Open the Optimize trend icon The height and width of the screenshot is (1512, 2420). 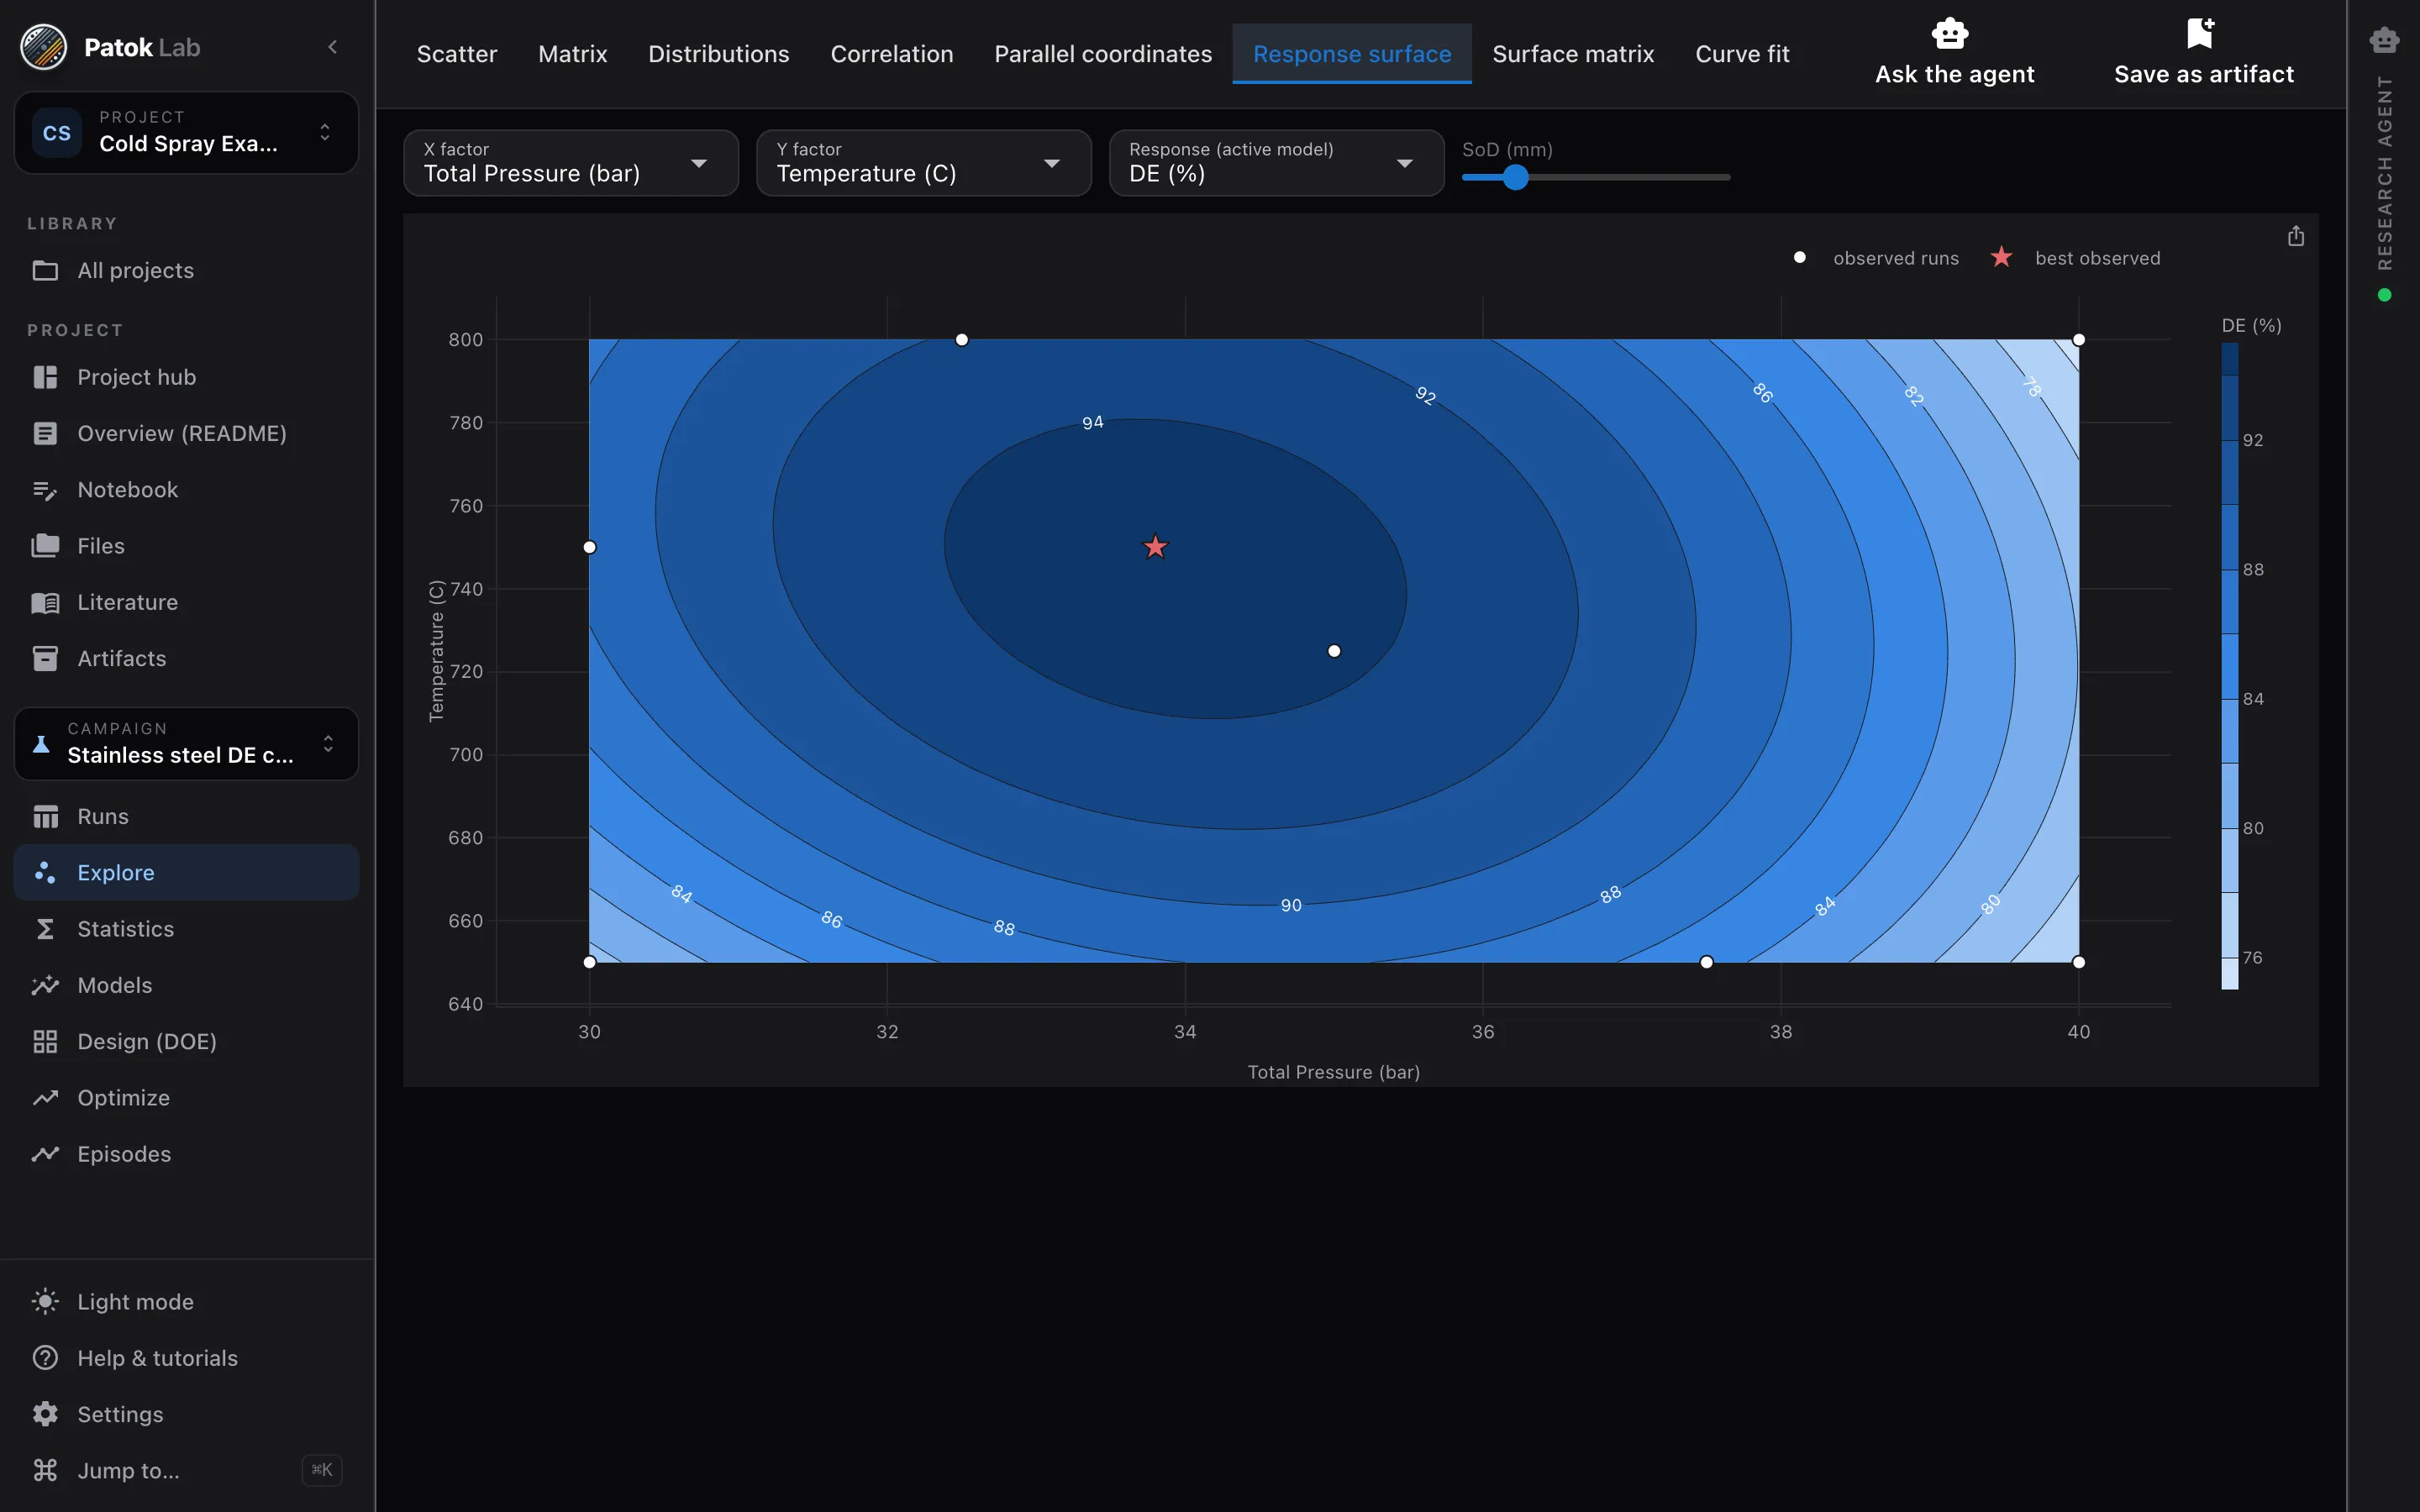(x=45, y=1098)
